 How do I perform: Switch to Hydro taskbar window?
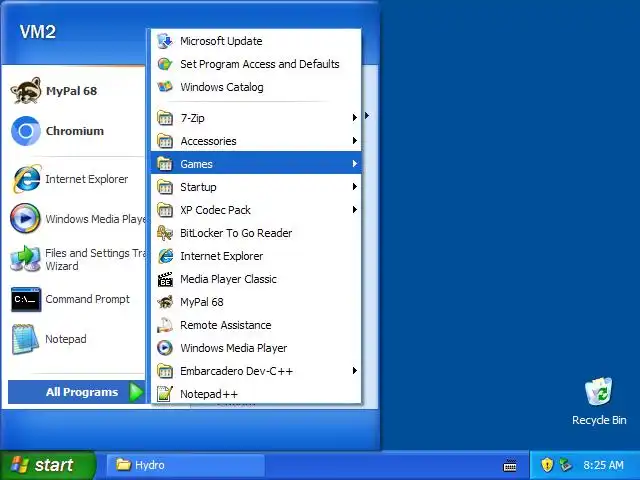coord(186,465)
